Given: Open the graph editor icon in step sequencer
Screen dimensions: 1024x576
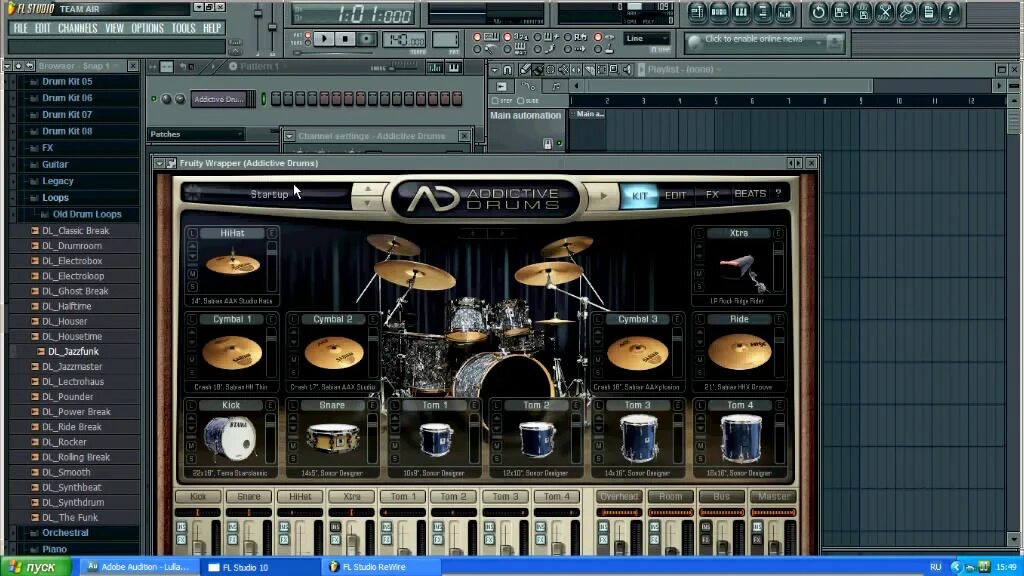Looking at the screenshot, I should [434, 67].
